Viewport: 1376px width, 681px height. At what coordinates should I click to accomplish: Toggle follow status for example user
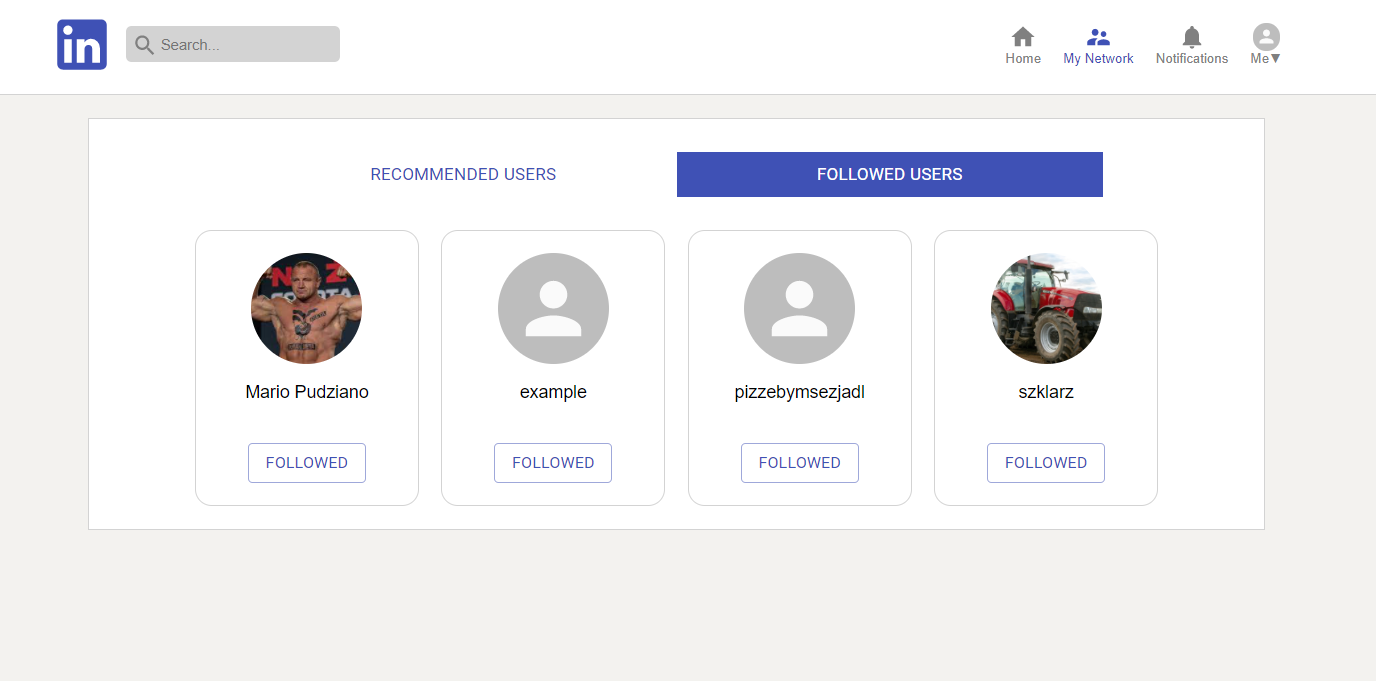pos(553,462)
